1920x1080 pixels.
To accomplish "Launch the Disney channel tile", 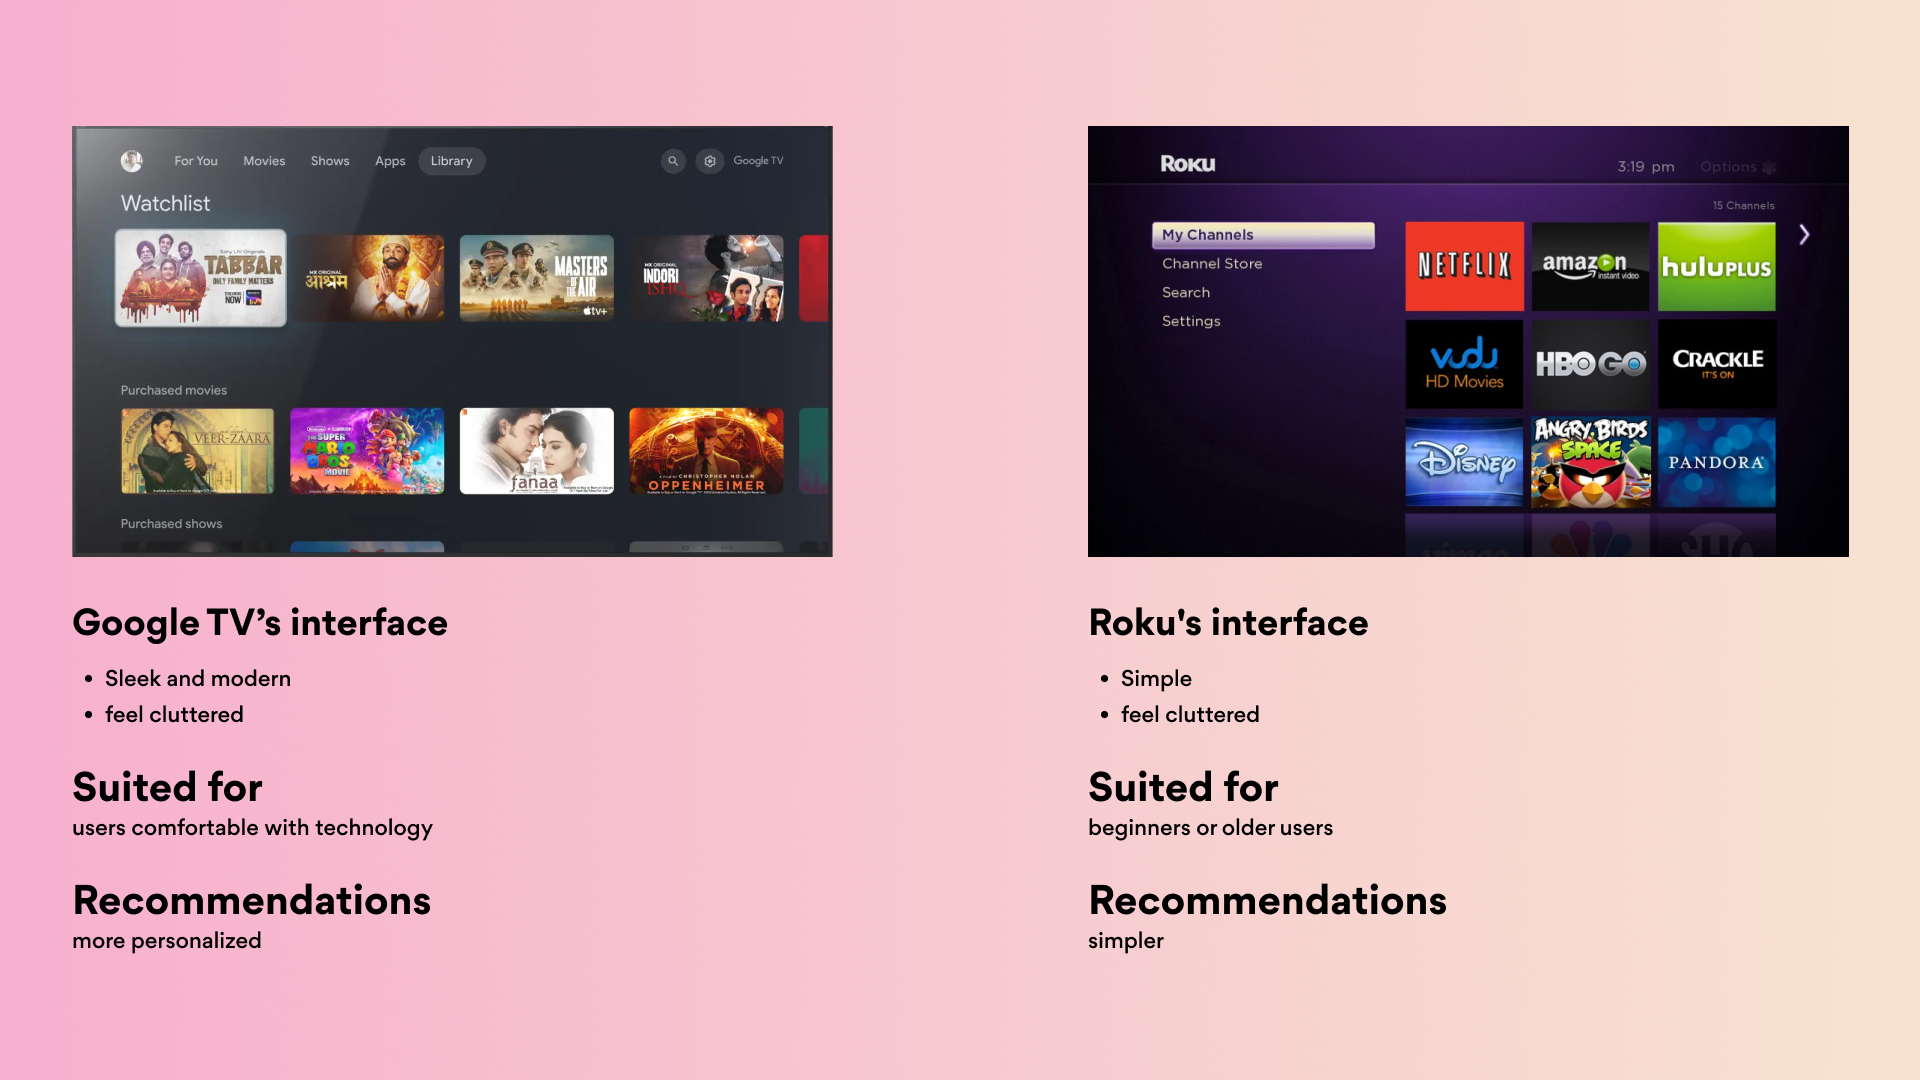I will [1464, 462].
